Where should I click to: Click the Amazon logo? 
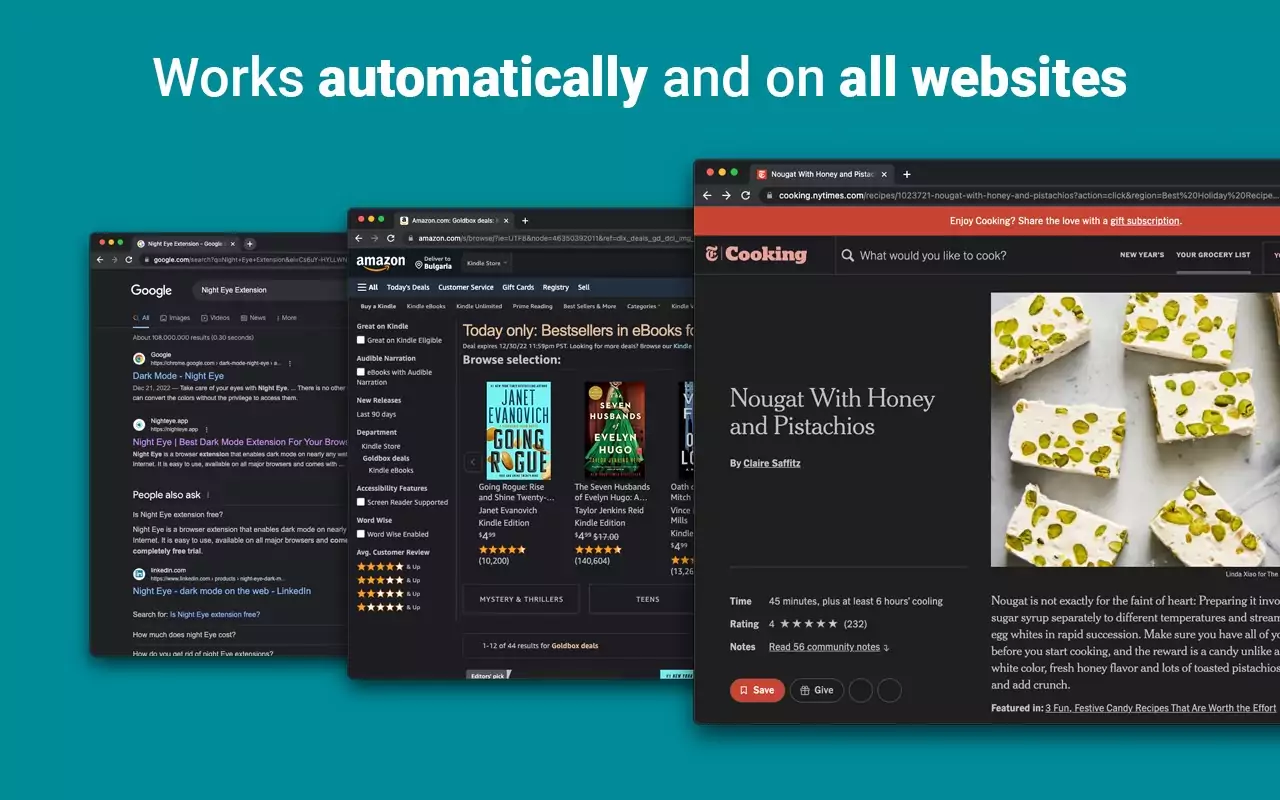point(381,263)
